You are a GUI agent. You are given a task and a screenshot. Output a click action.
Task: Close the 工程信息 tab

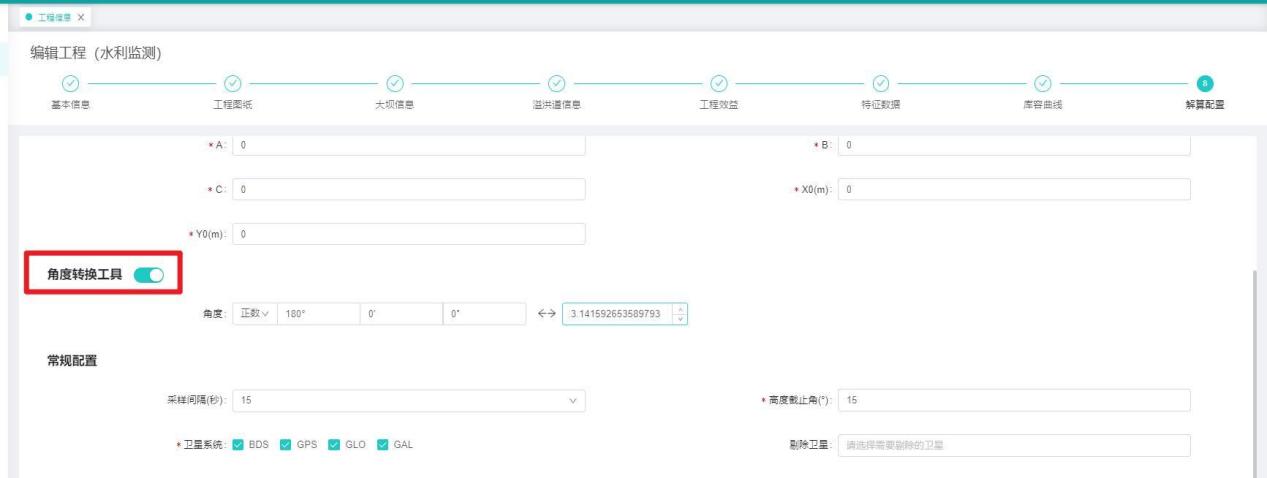[81, 19]
